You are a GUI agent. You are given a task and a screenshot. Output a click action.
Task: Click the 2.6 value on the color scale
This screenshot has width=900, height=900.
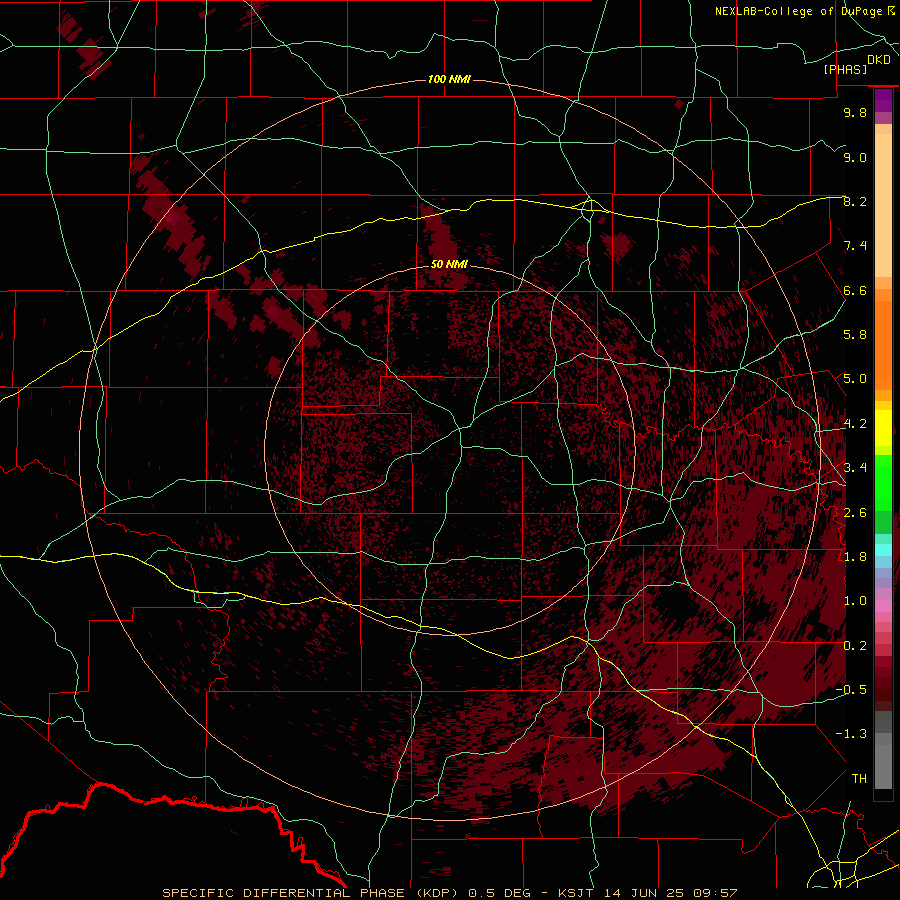click(x=855, y=513)
